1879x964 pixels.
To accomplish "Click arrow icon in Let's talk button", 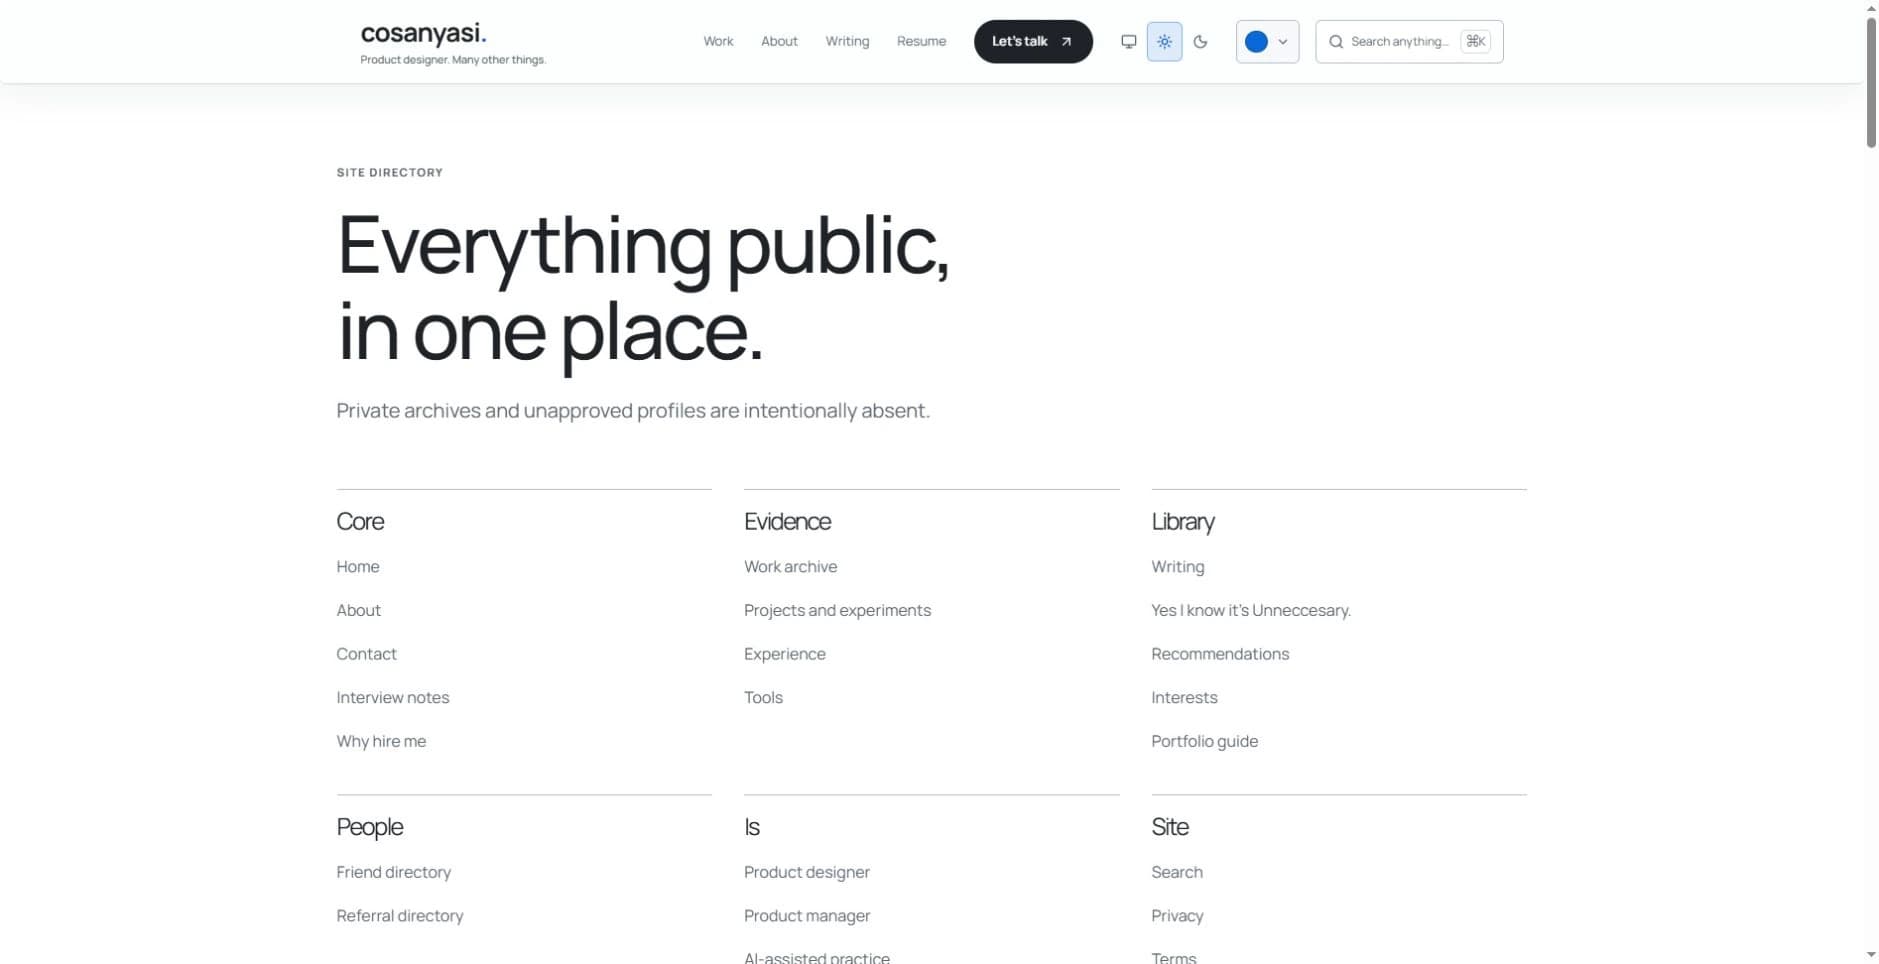I will click(x=1066, y=42).
